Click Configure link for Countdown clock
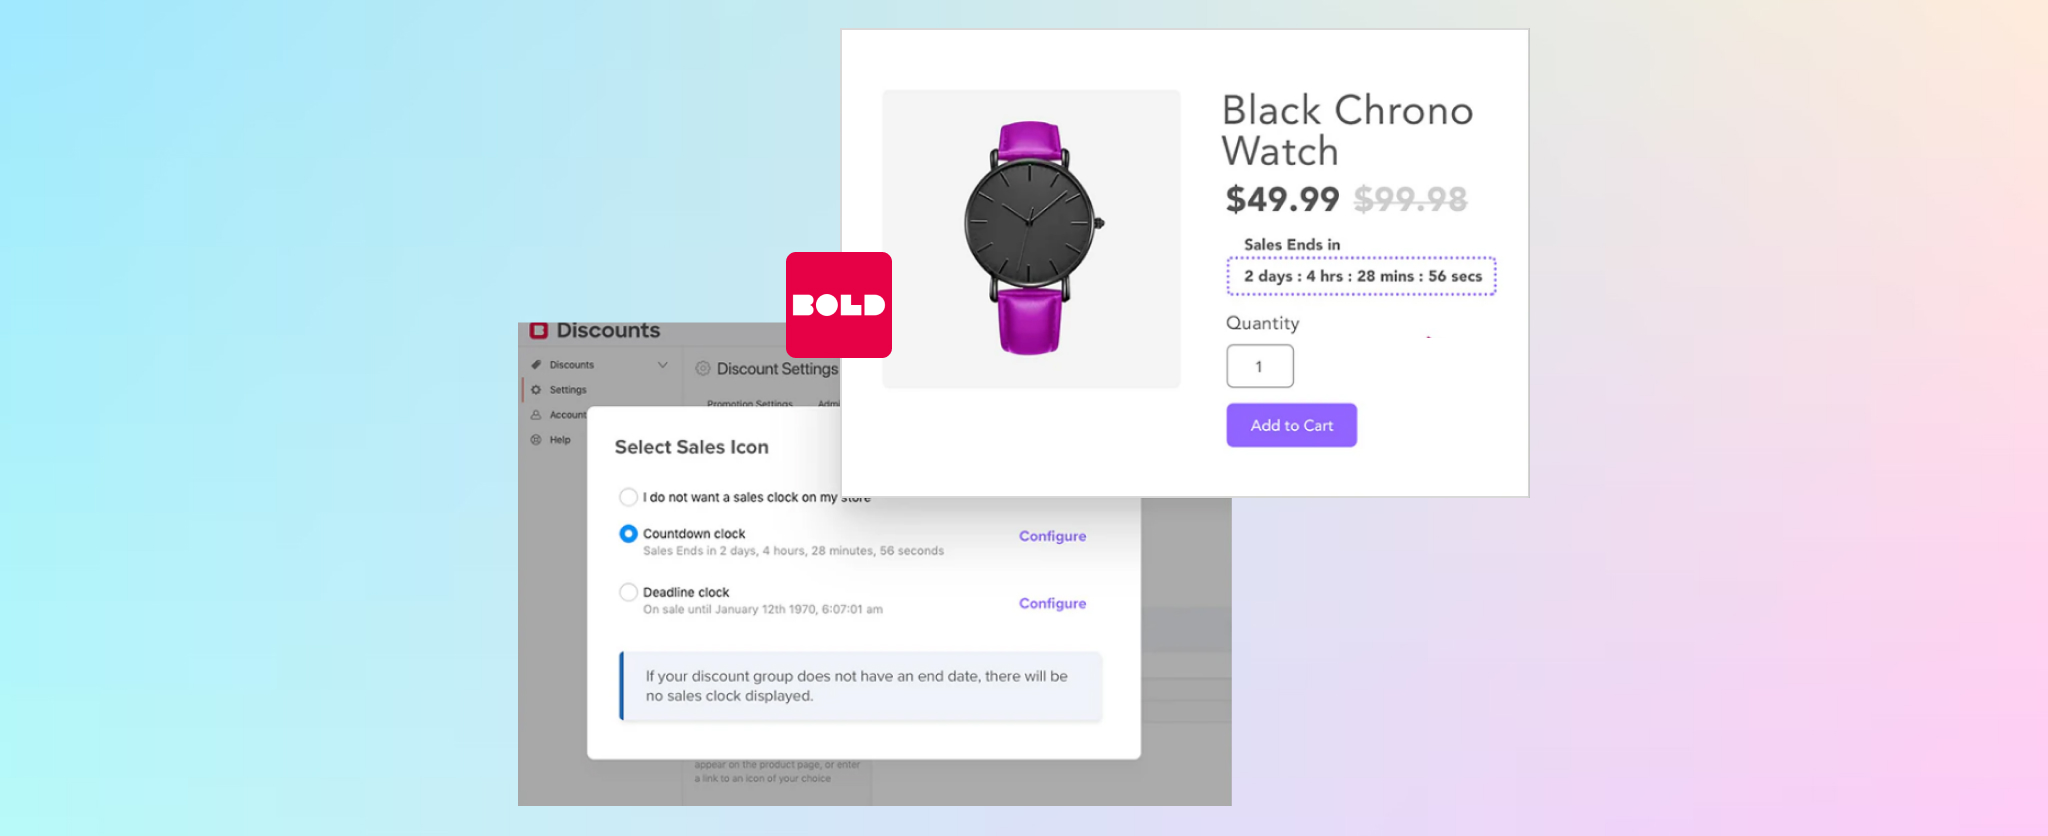2048x836 pixels. 1052,536
